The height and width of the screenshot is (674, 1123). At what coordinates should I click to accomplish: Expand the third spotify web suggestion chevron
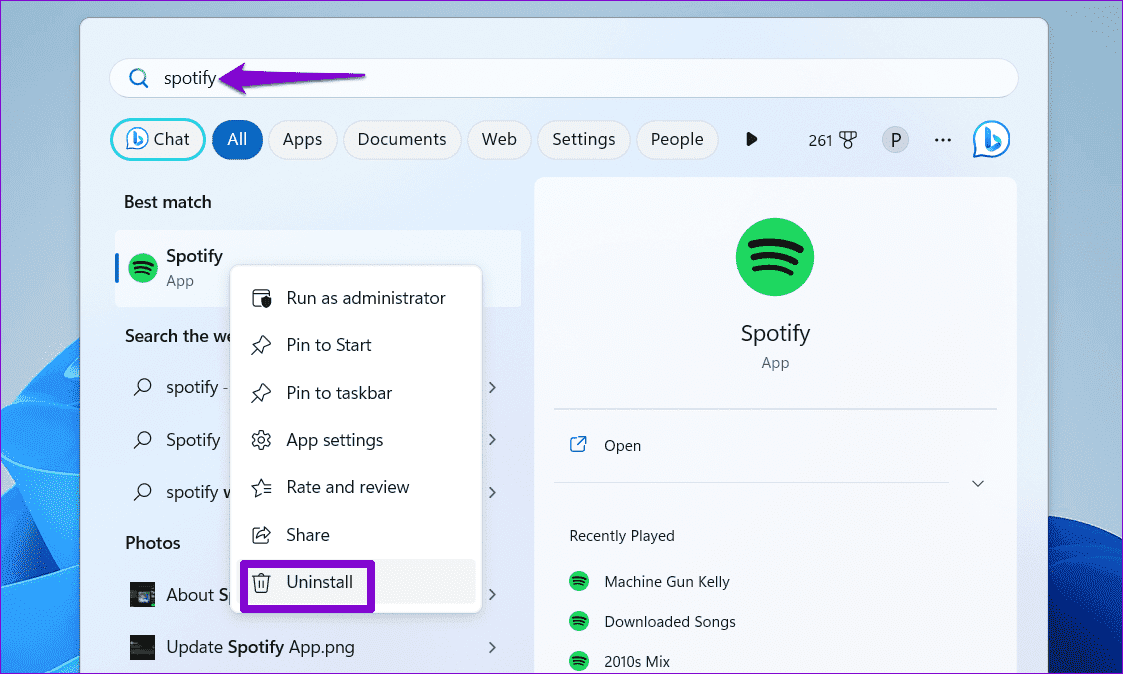pyautogui.click(x=492, y=492)
